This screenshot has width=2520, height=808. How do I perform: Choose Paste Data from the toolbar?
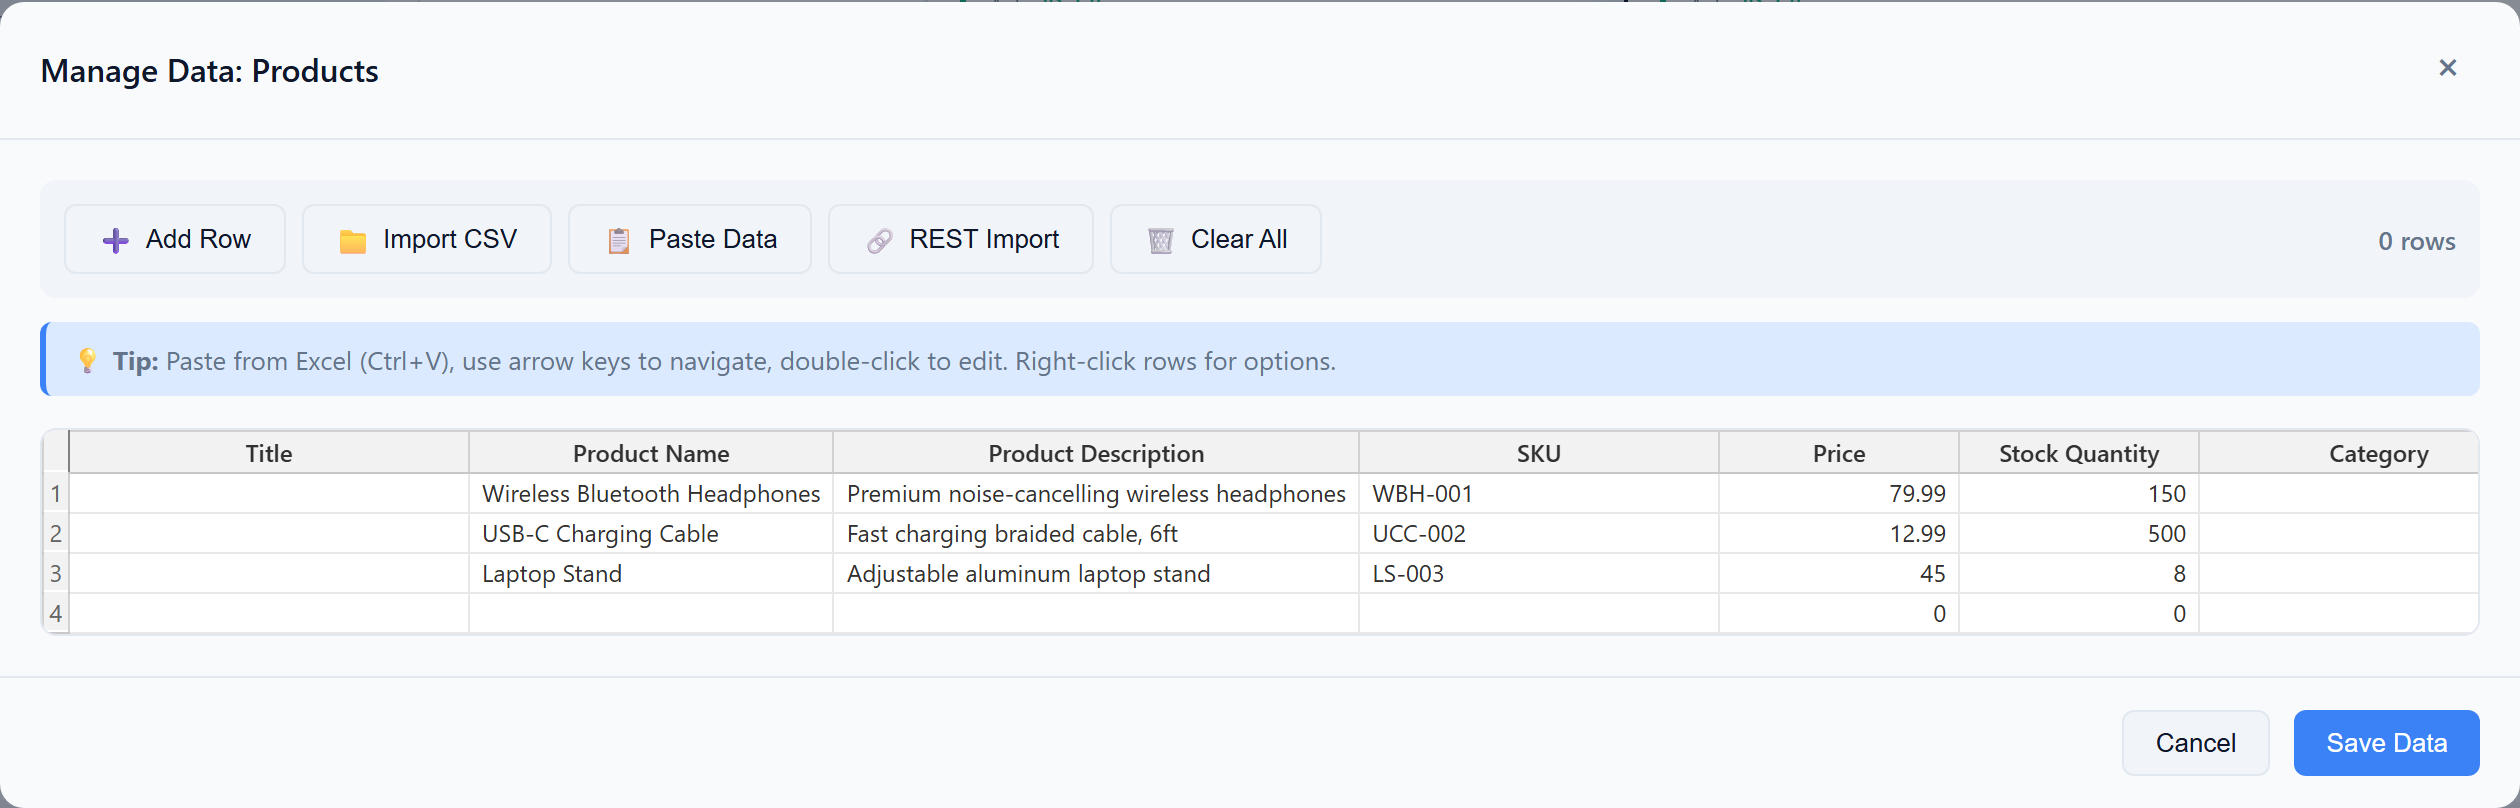pos(690,239)
